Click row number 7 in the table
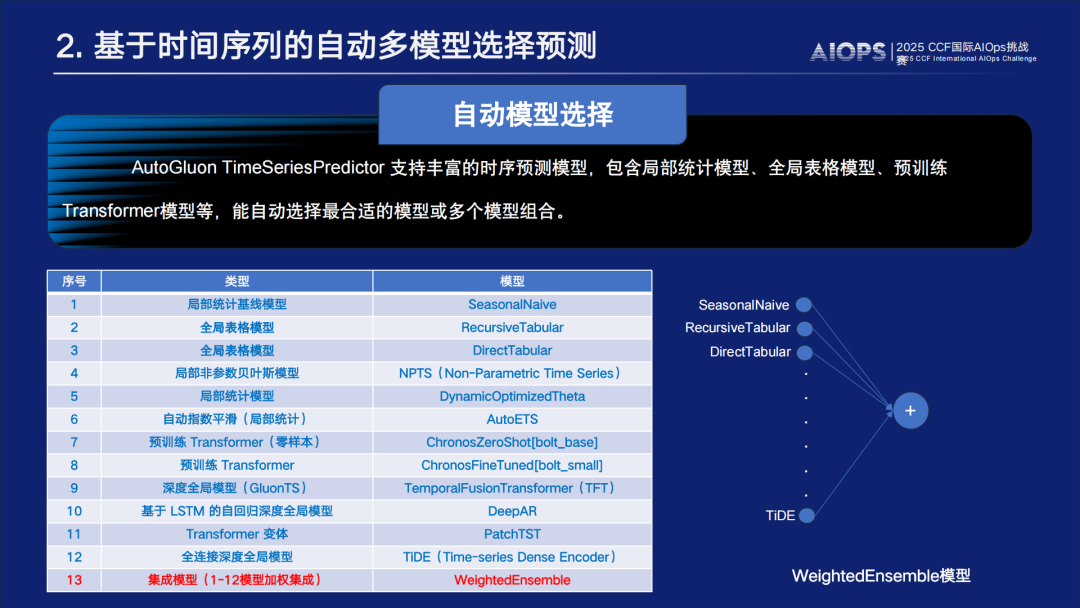The width and height of the screenshot is (1080, 608). click(74, 442)
